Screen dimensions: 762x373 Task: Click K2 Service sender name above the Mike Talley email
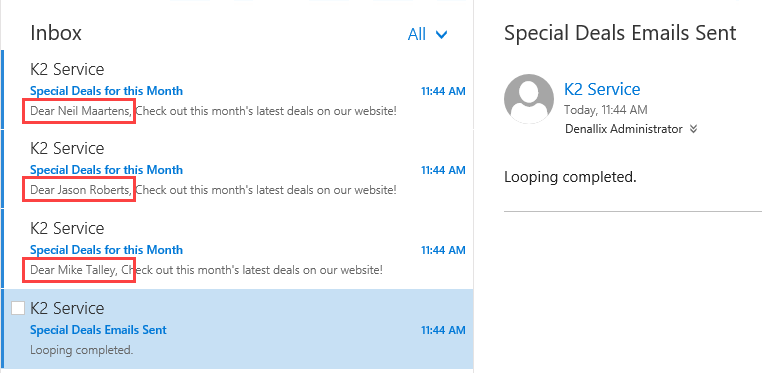click(x=67, y=228)
